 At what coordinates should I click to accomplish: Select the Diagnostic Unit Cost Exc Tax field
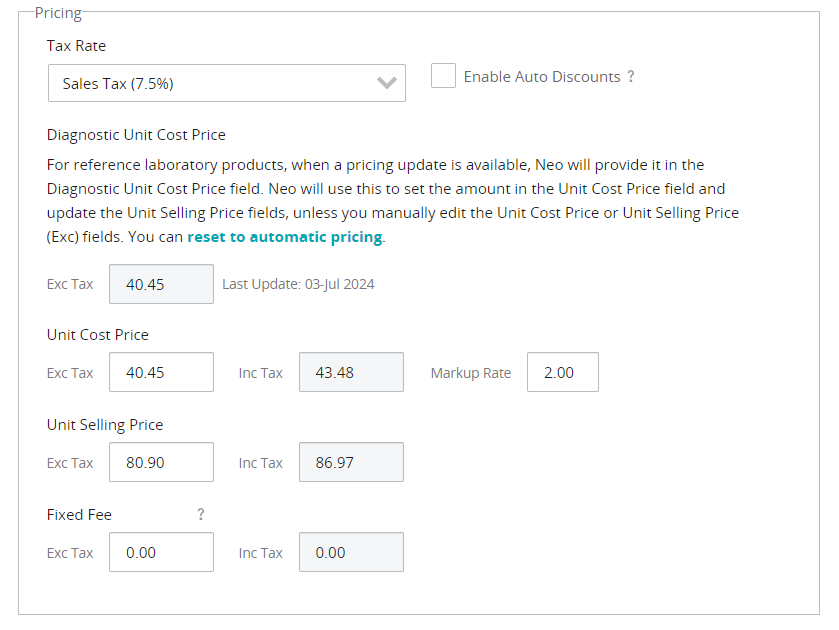tap(161, 284)
